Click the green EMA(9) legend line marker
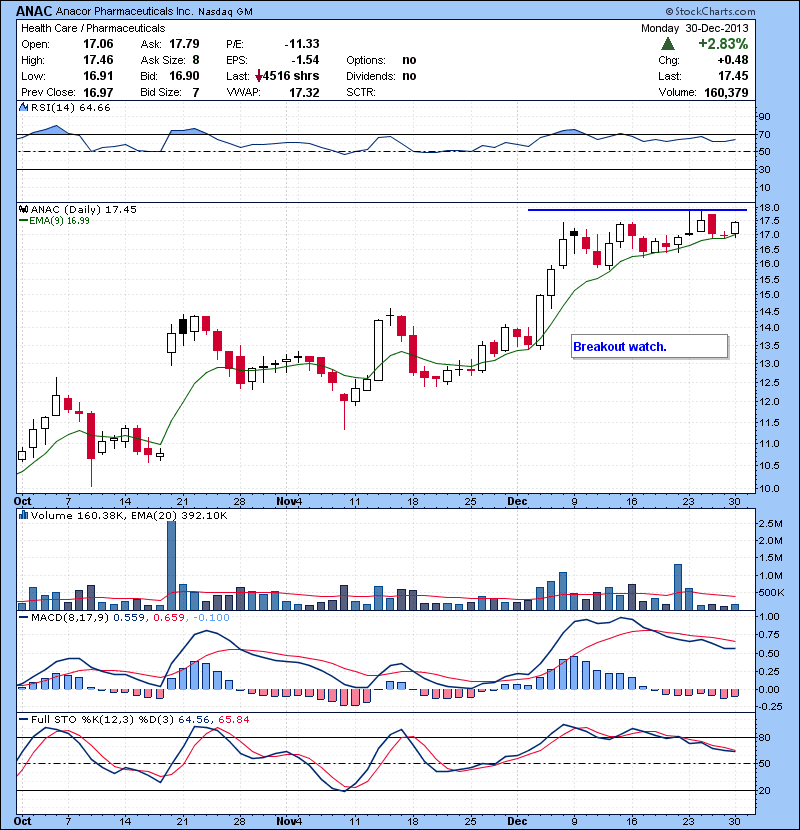The image size is (800, 830). [23, 221]
